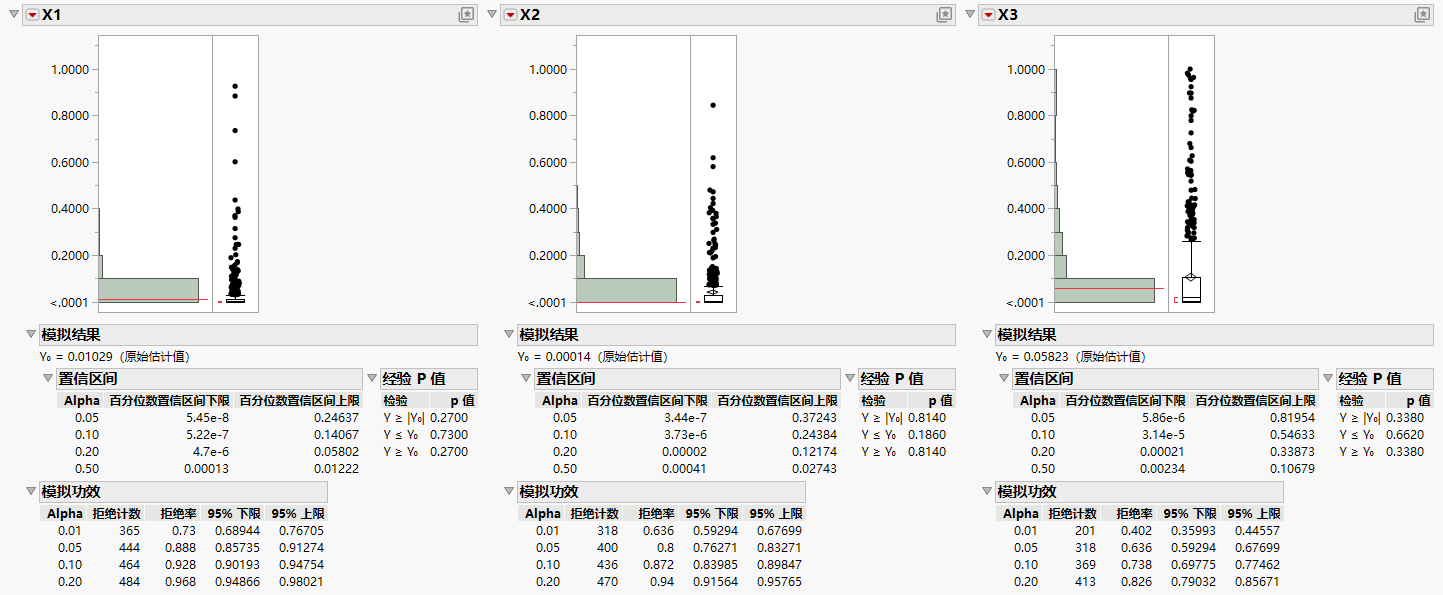The height and width of the screenshot is (595, 1443).
Task: Select the X3 histogram lowest bar
Action: tap(1104, 290)
